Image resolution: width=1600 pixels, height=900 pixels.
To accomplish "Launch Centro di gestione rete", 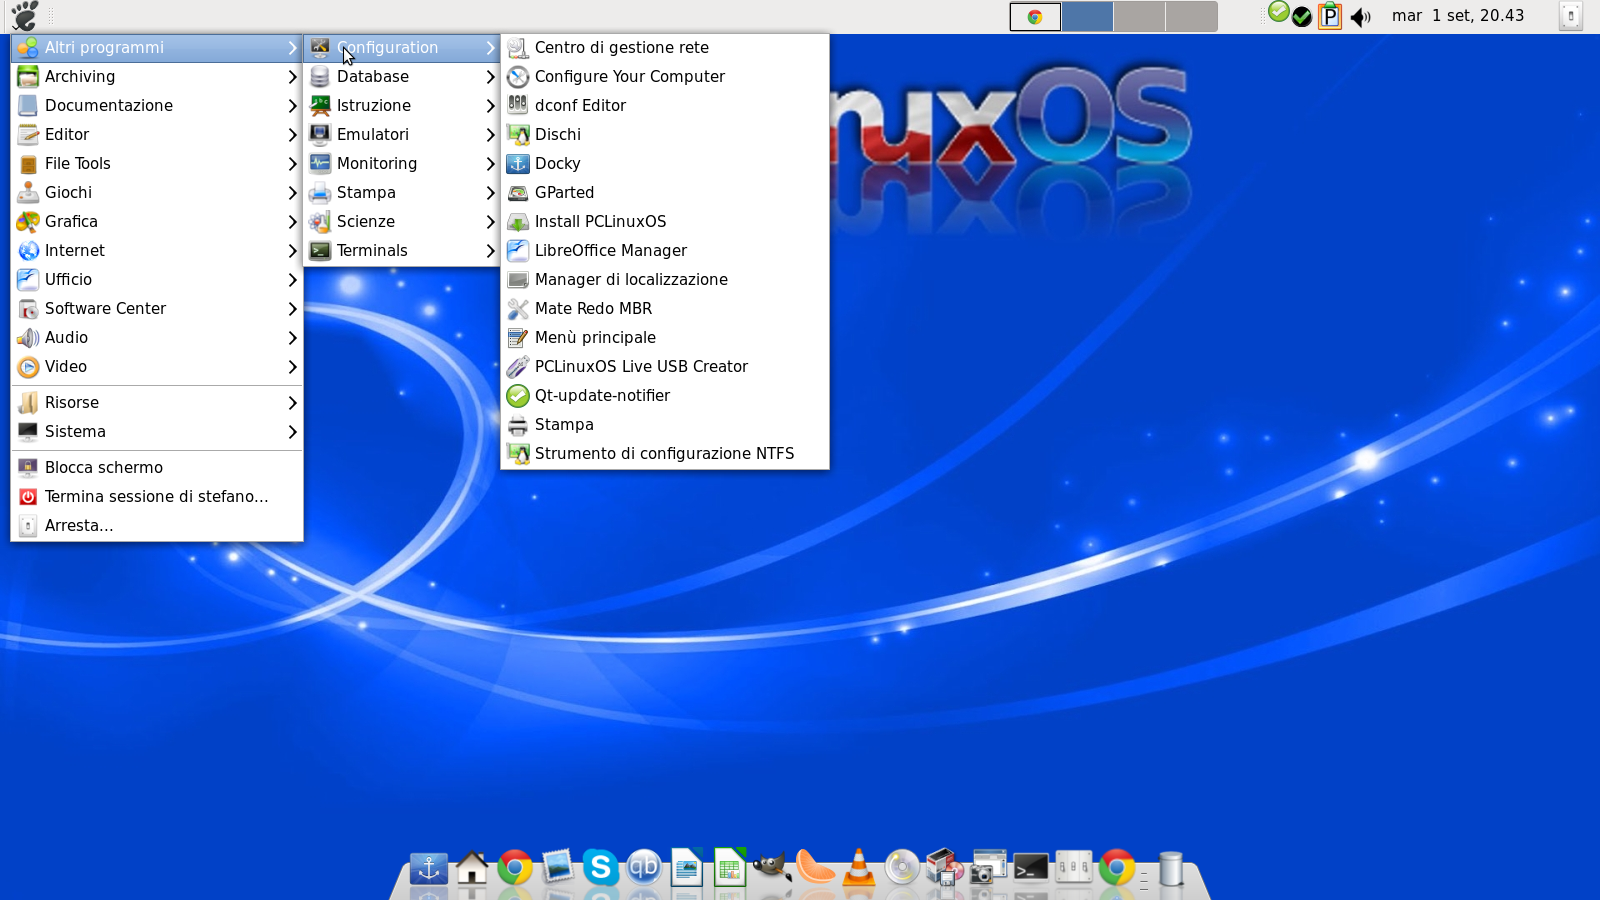I will click(x=665, y=48).
